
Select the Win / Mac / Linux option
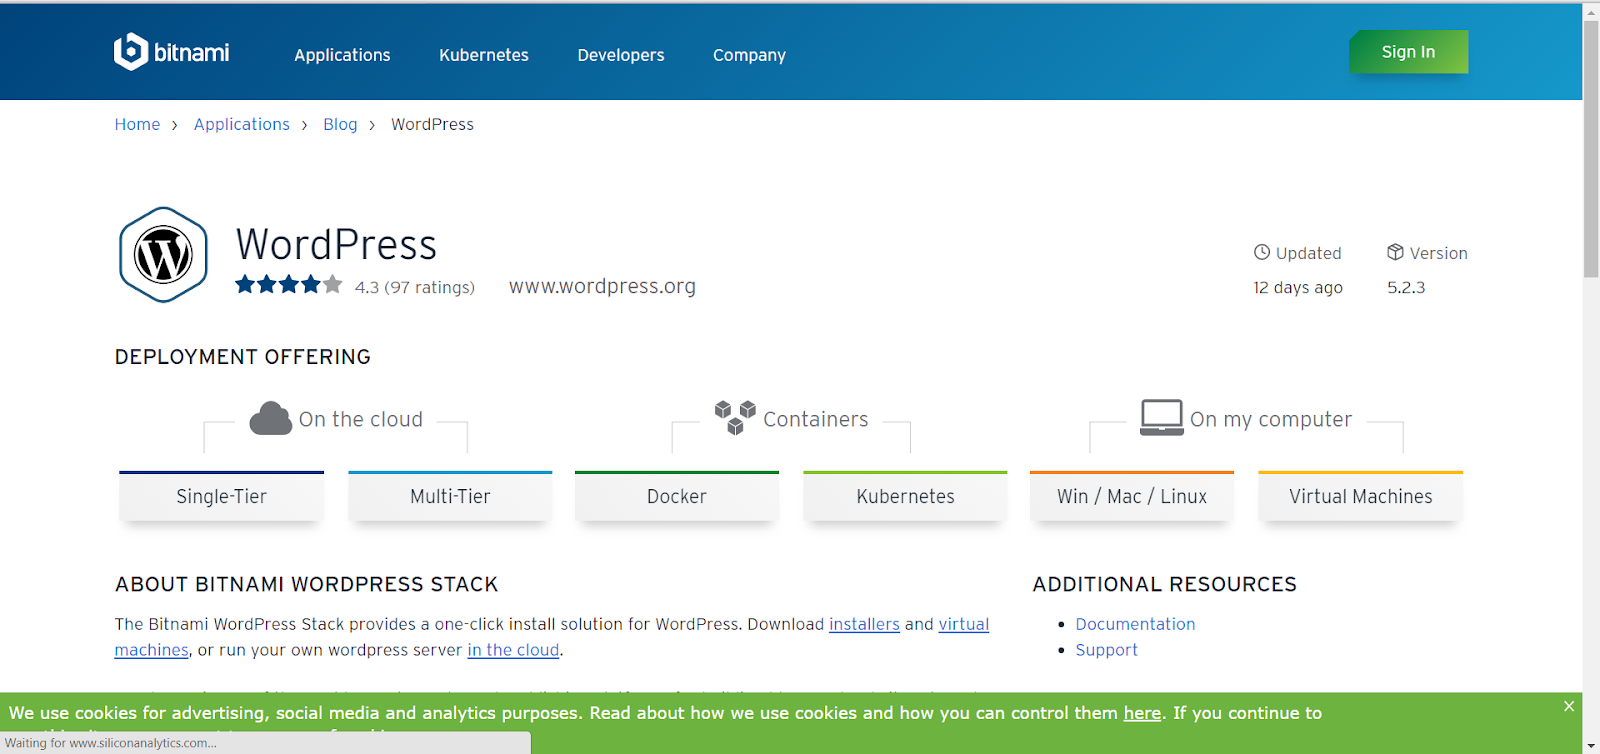(1132, 496)
